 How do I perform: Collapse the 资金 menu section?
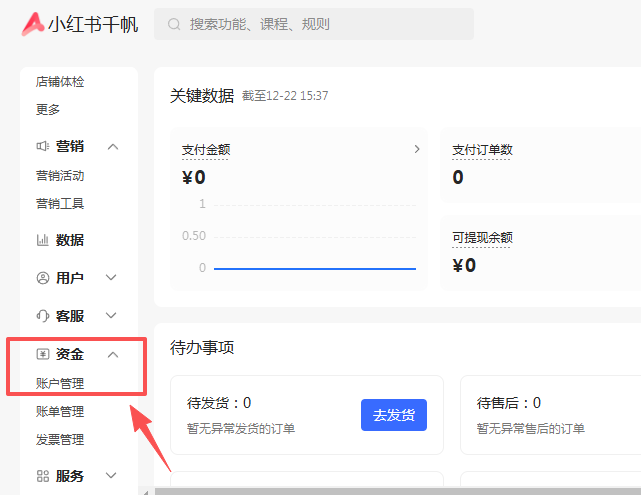[113, 355]
